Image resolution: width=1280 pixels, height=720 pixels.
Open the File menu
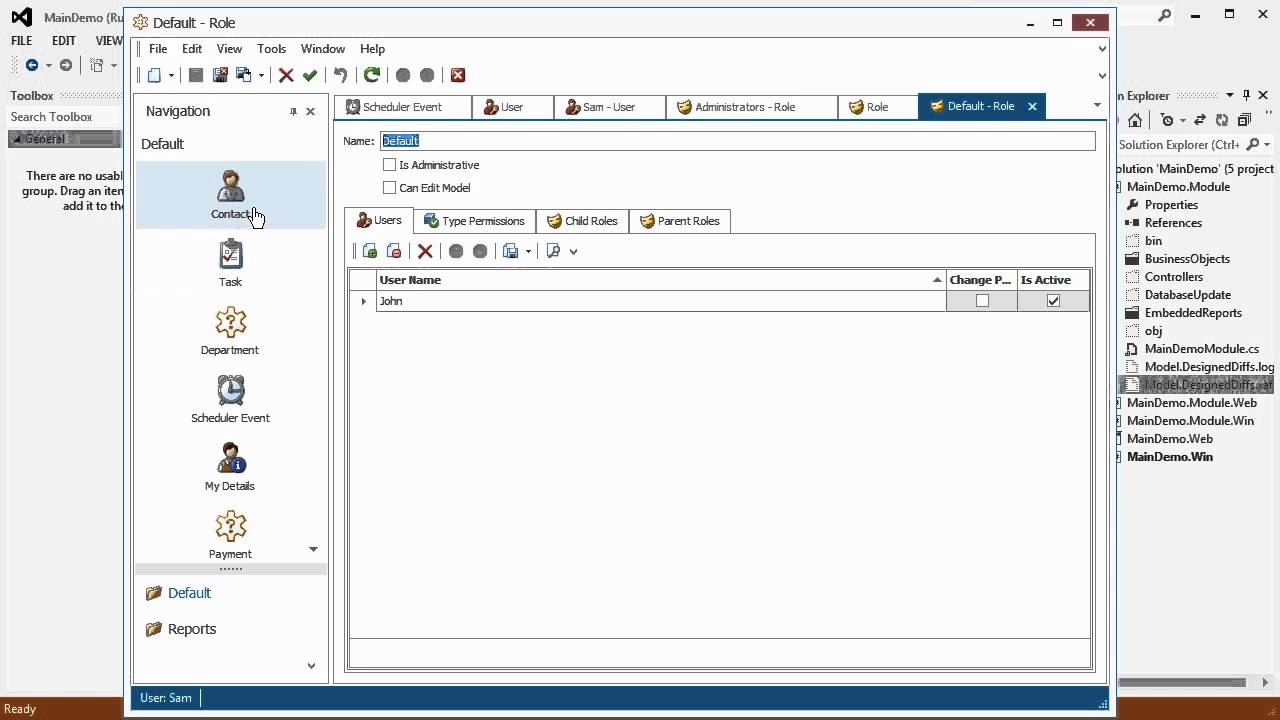point(158,48)
